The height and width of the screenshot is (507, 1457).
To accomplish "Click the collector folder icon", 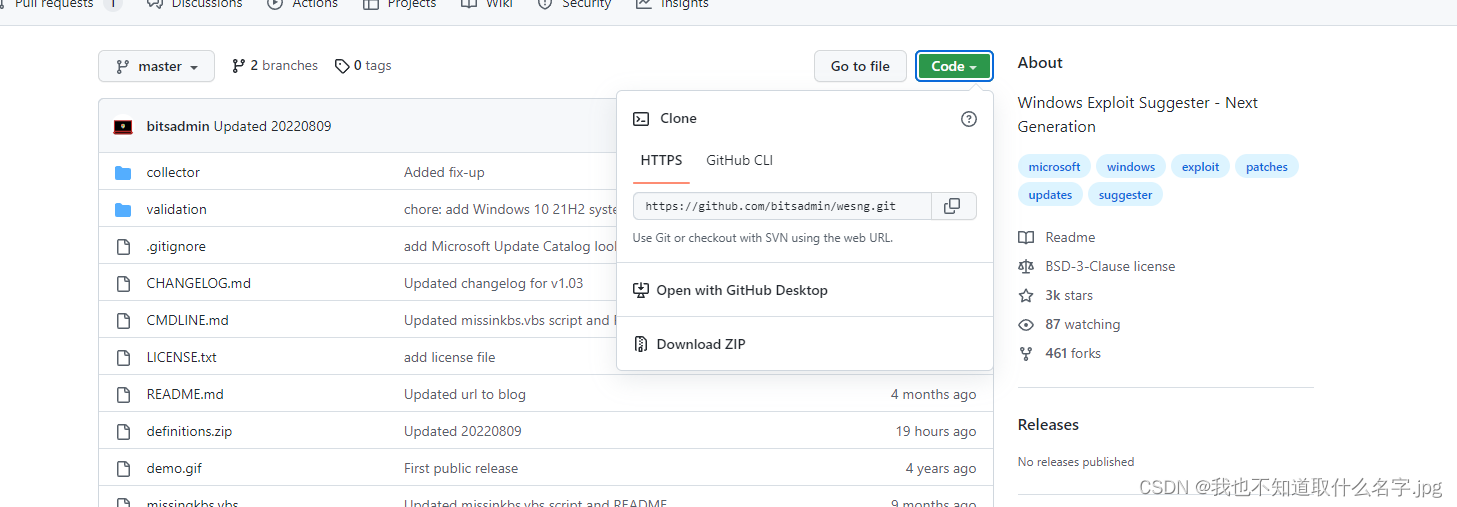I will [x=123, y=172].
